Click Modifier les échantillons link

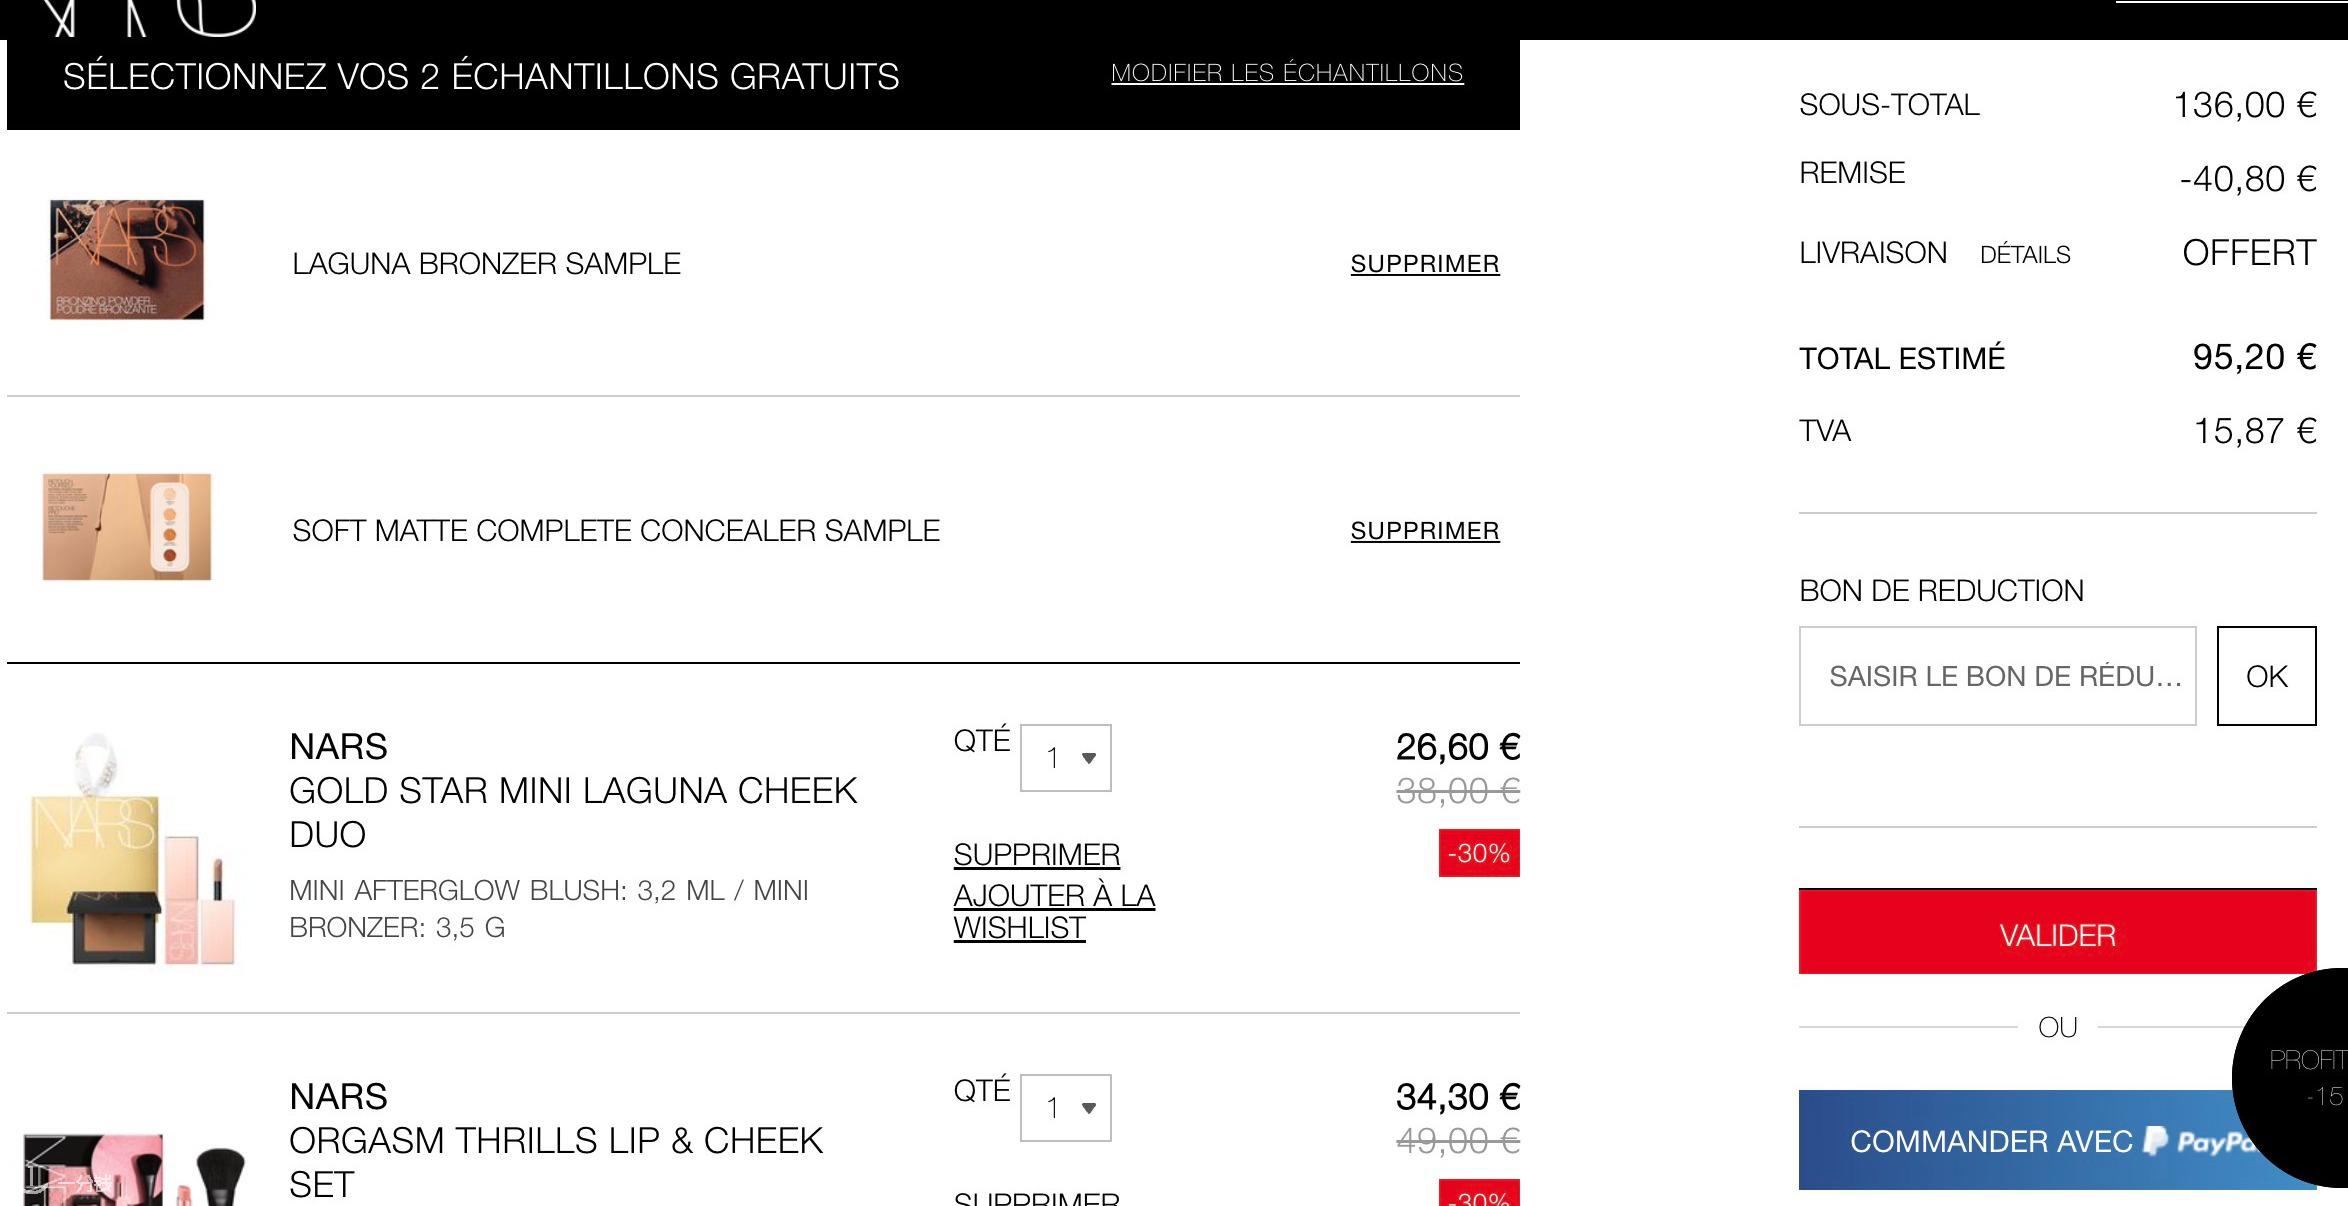(x=1287, y=73)
